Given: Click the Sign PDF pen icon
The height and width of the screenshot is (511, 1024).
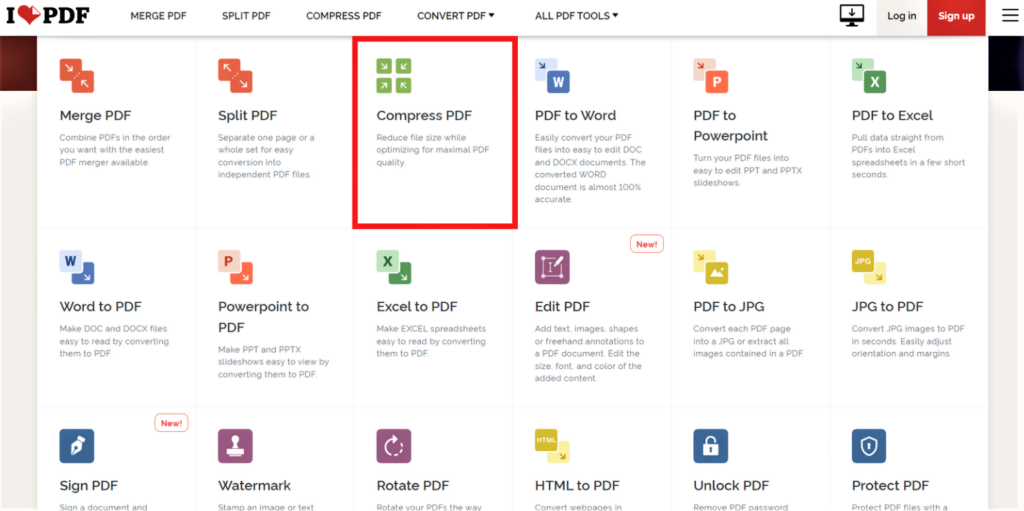Looking at the screenshot, I should click(x=77, y=446).
